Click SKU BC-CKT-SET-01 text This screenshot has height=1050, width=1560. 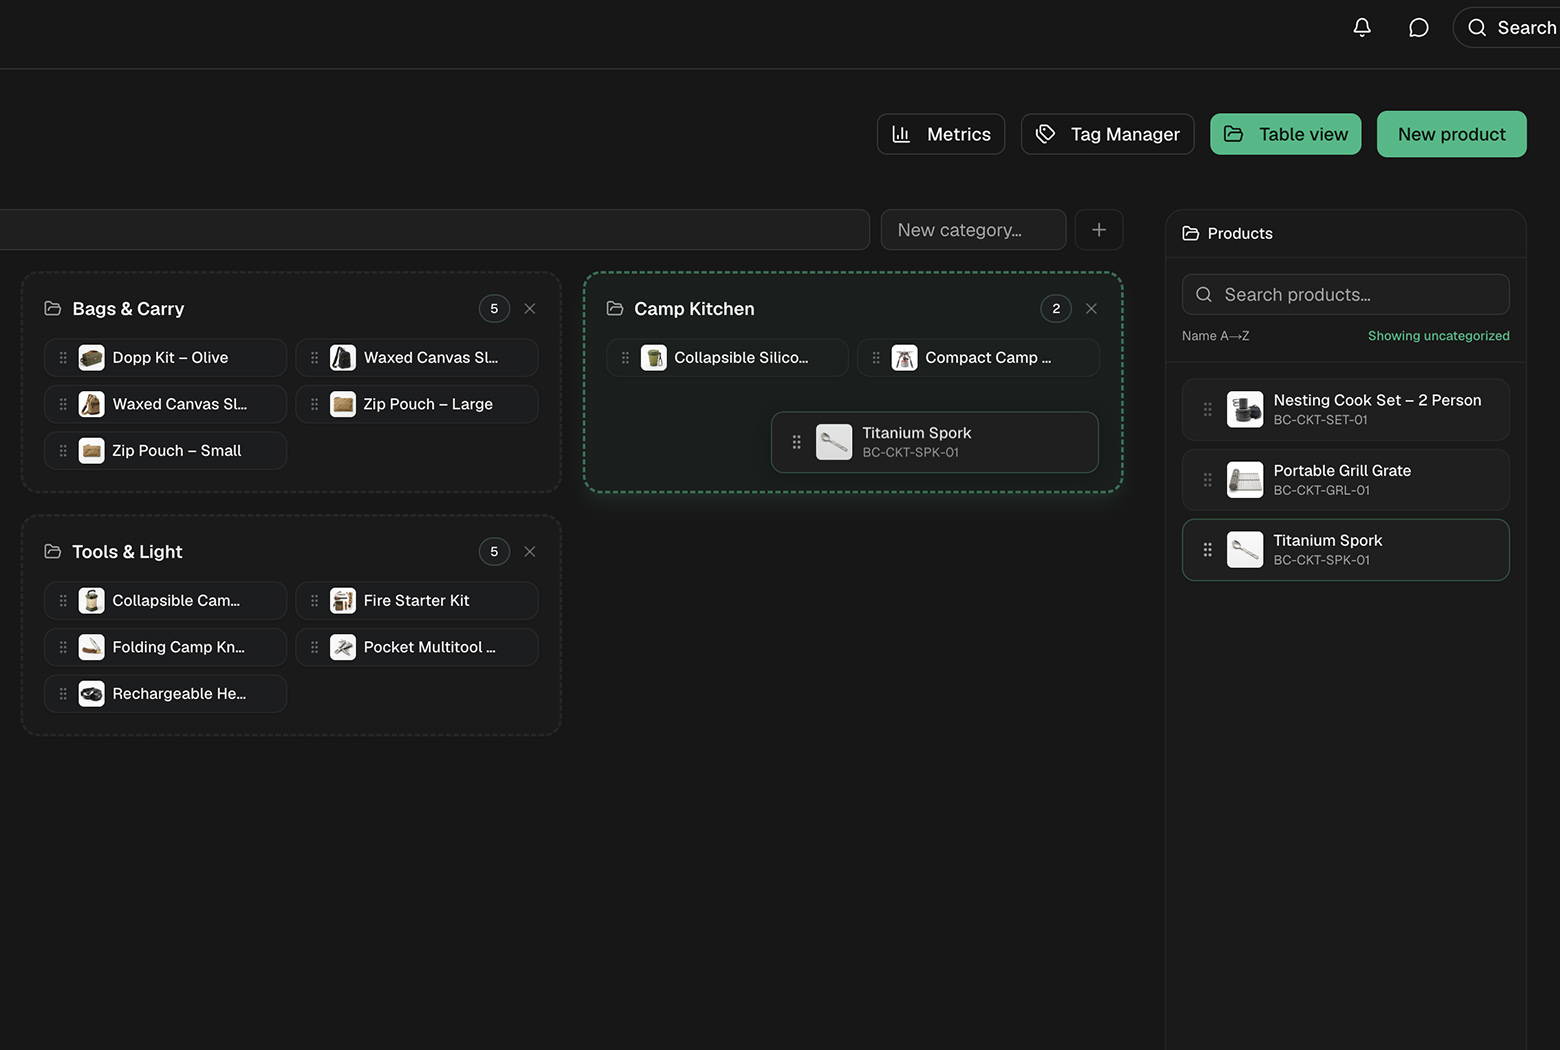coord(1320,420)
